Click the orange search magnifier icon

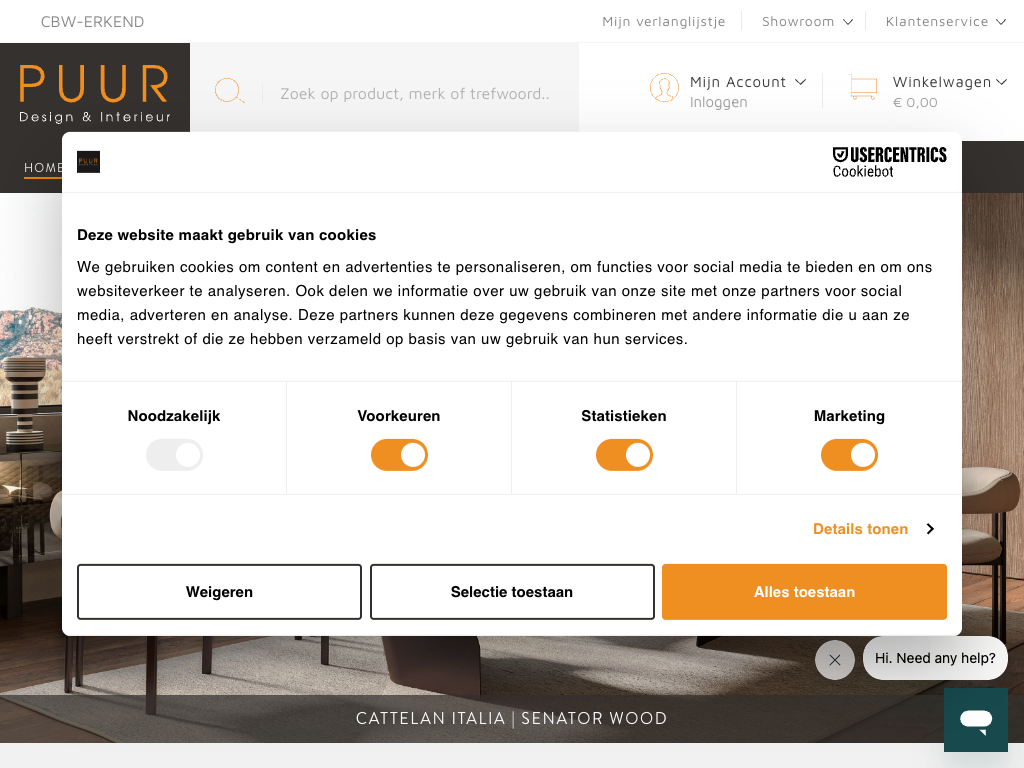pos(229,92)
